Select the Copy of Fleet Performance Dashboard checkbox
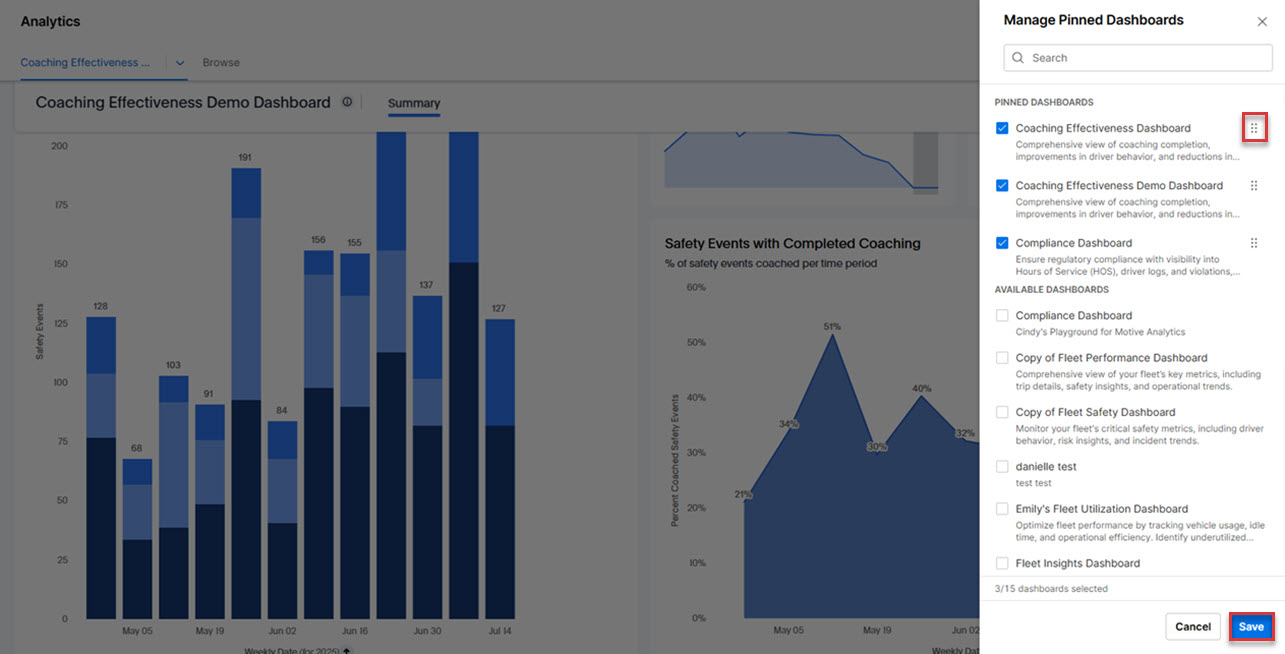1285x654 pixels. 1002,358
